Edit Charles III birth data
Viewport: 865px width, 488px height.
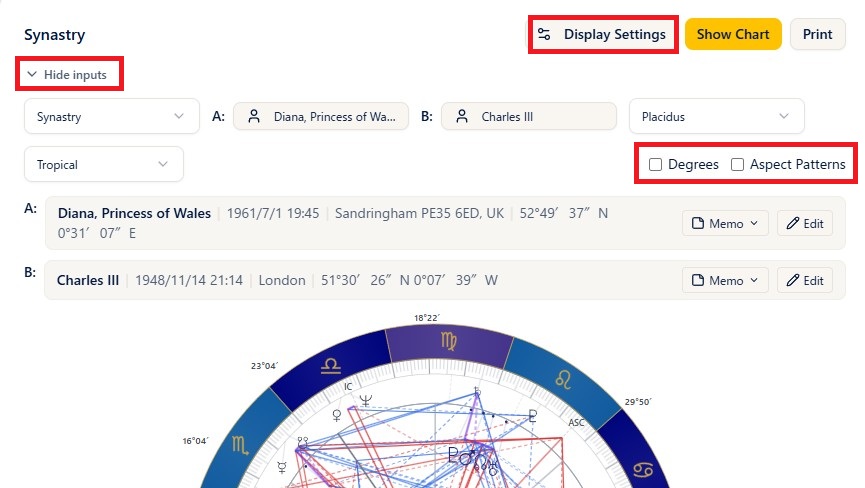point(805,280)
